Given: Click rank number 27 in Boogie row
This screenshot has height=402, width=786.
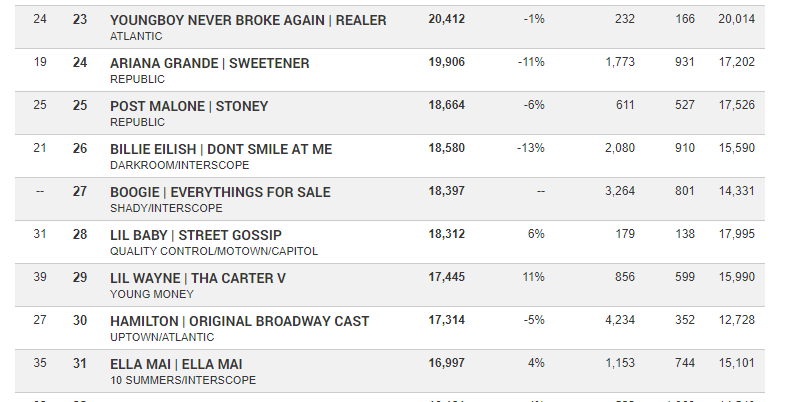Looking at the screenshot, I should click(80, 191).
